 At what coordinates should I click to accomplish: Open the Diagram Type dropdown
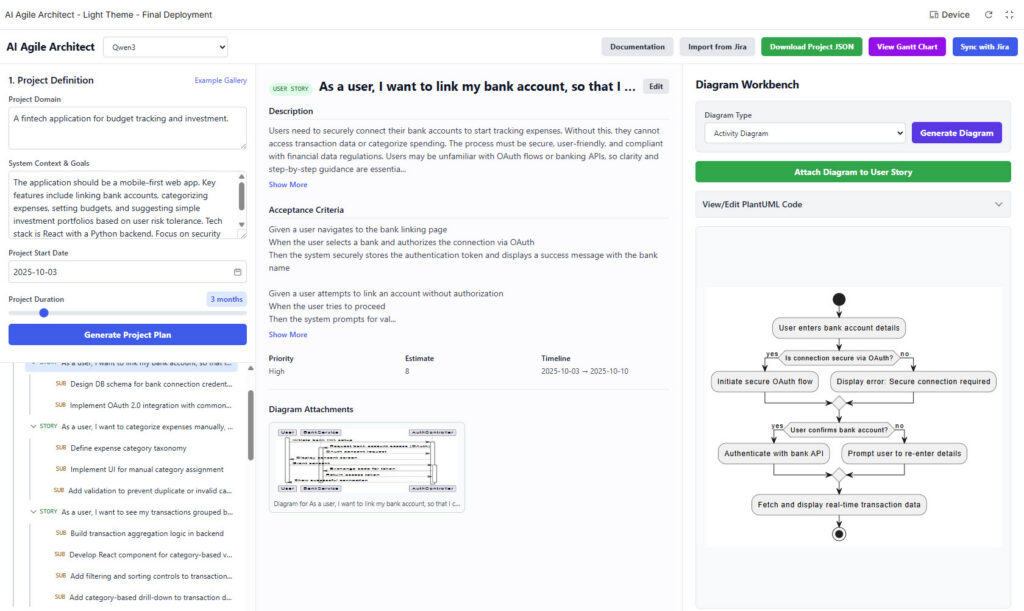(804, 133)
